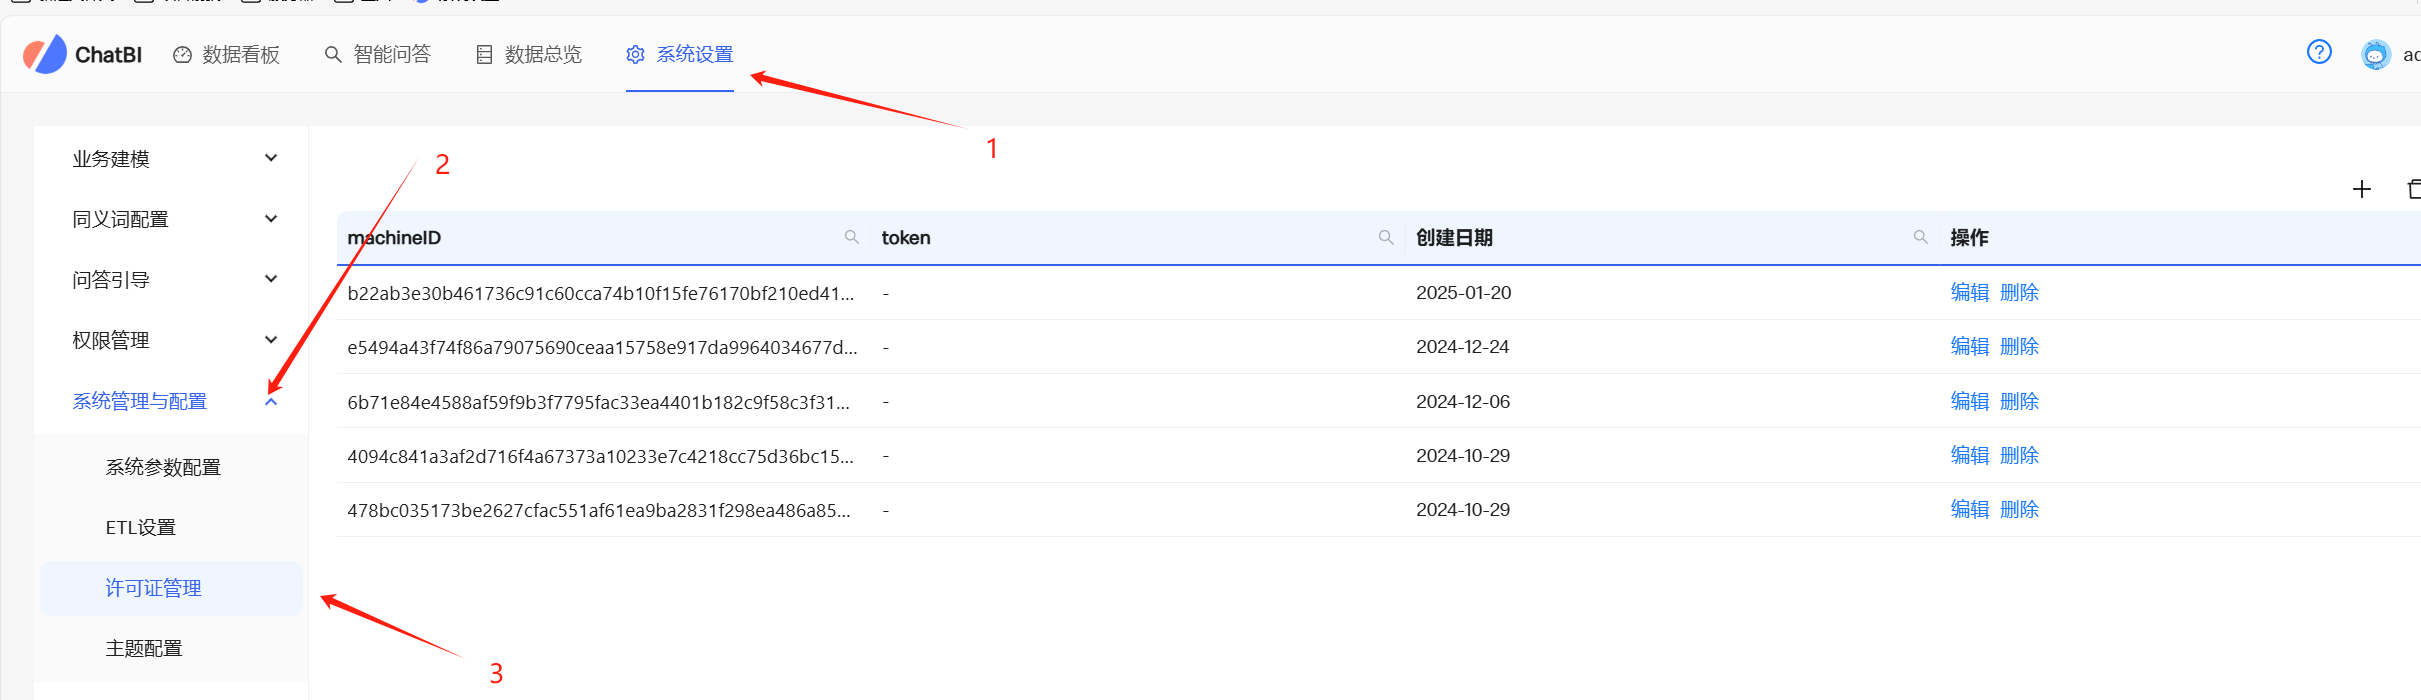Click search icon in machineID column header
Image resolution: width=2421 pixels, height=700 pixels.
pos(851,237)
